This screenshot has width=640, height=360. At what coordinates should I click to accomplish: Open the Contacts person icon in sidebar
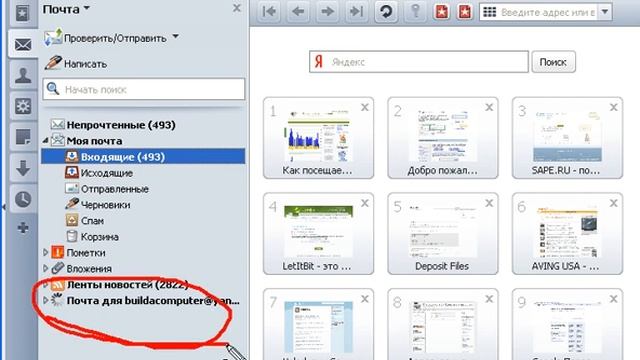[23, 76]
